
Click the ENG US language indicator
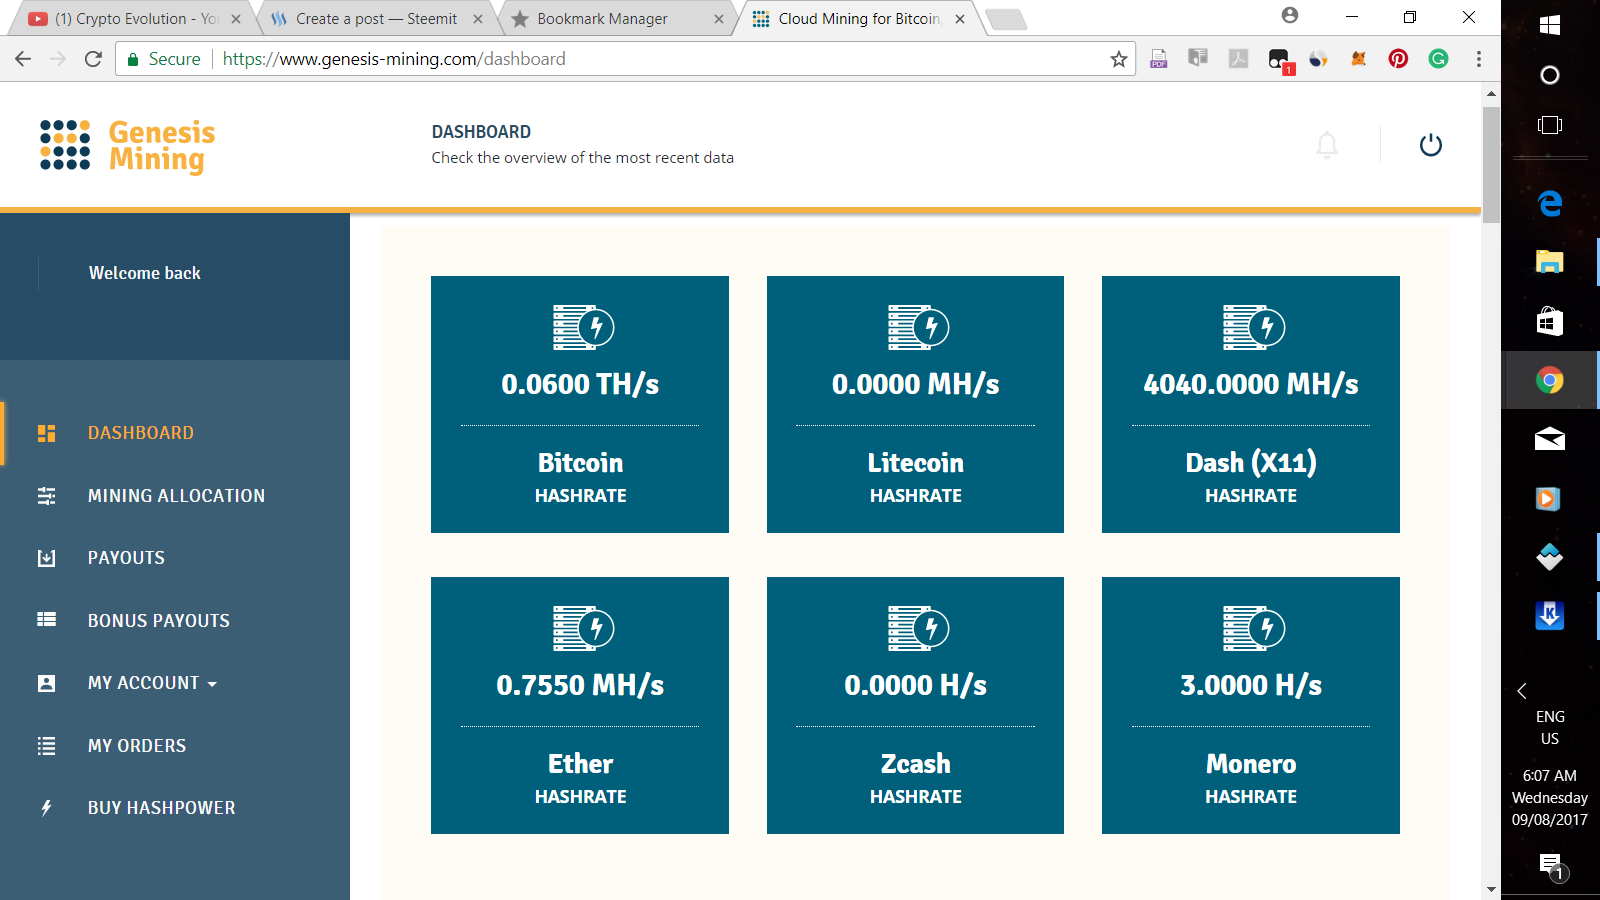[1550, 728]
